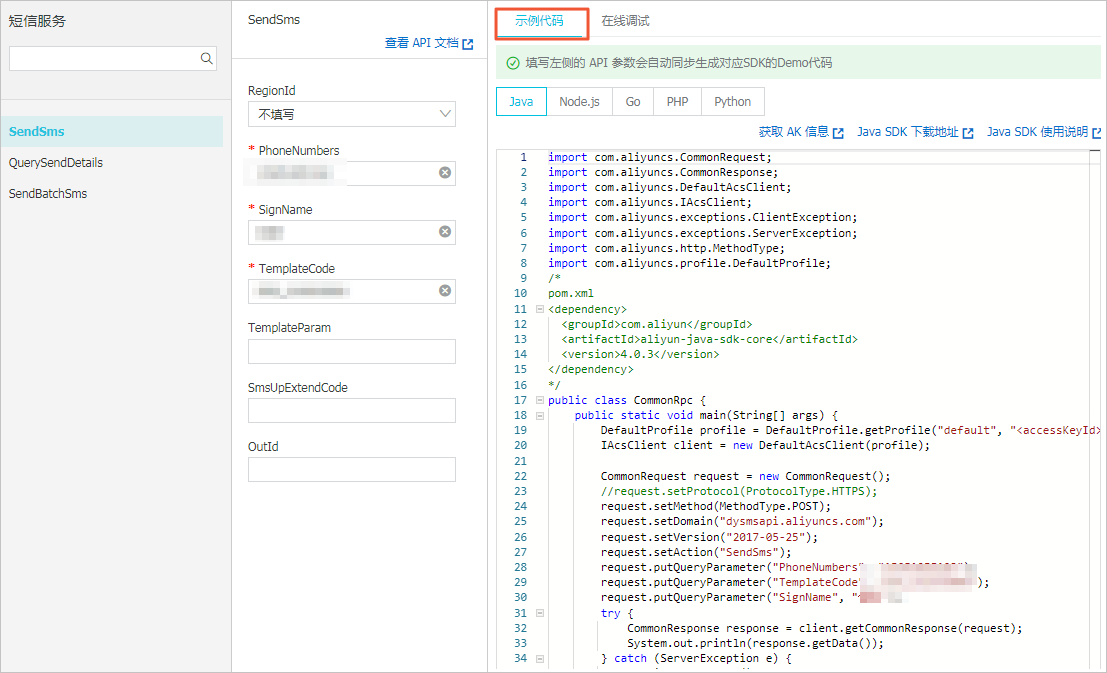Image resolution: width=1107 pixels, height=673 pixels.
Task: Collapse code fold at line 18 main method
Action: pos(540,416)
